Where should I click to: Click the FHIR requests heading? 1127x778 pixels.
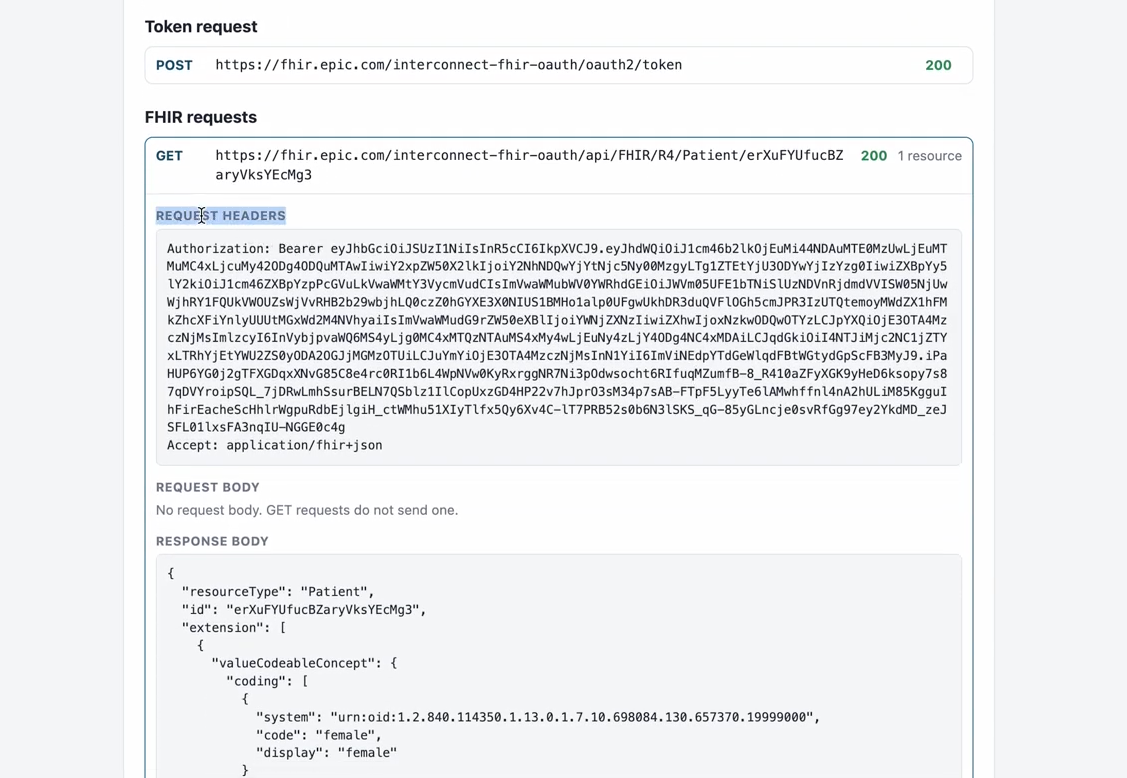coord(201,117)
